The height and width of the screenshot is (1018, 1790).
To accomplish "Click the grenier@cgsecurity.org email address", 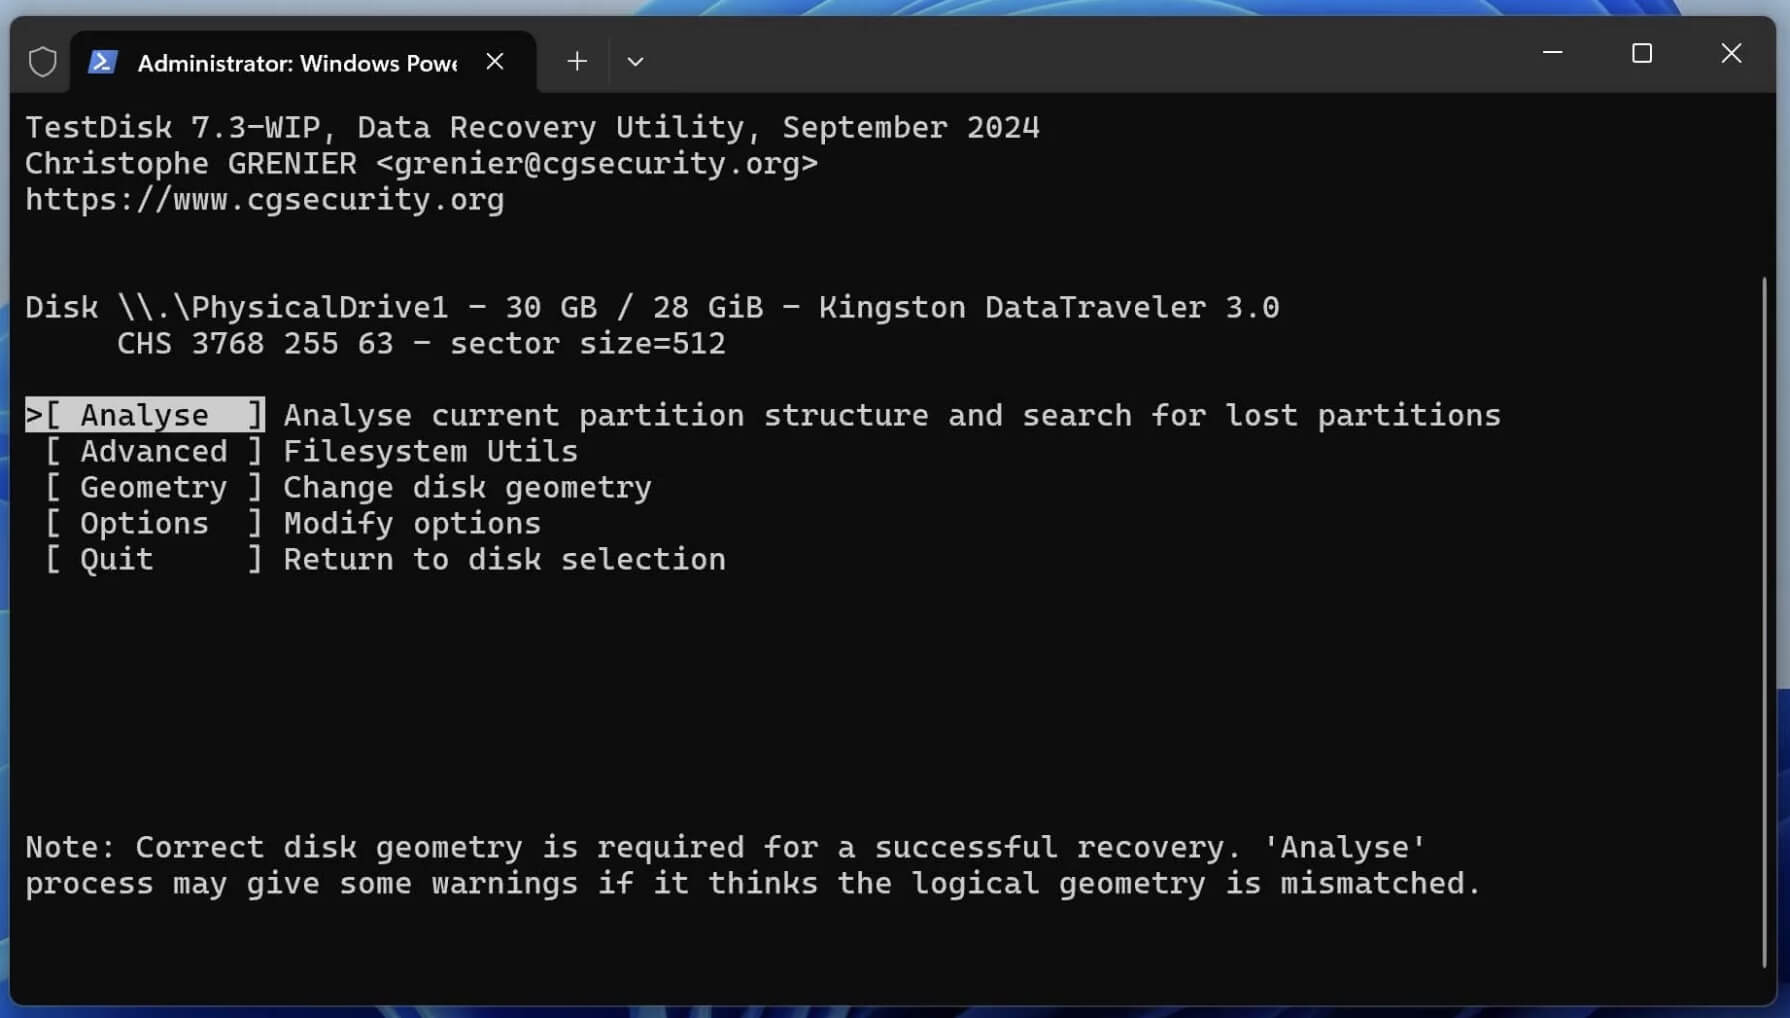I will 596,163.
